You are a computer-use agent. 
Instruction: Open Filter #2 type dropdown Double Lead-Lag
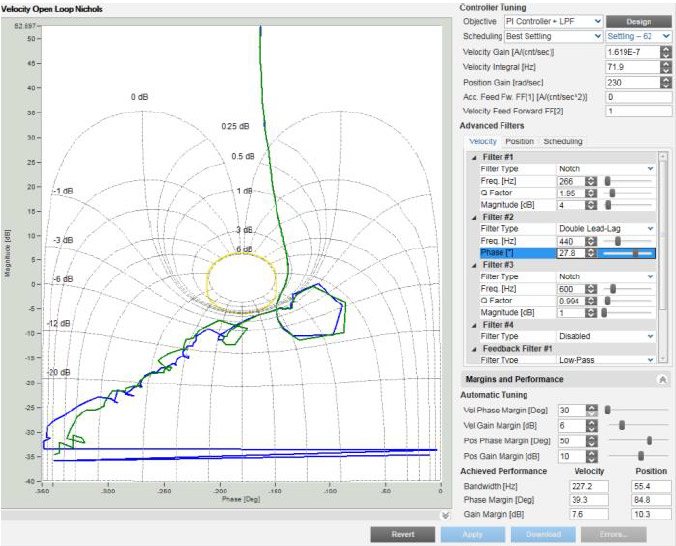coord(606,229)
